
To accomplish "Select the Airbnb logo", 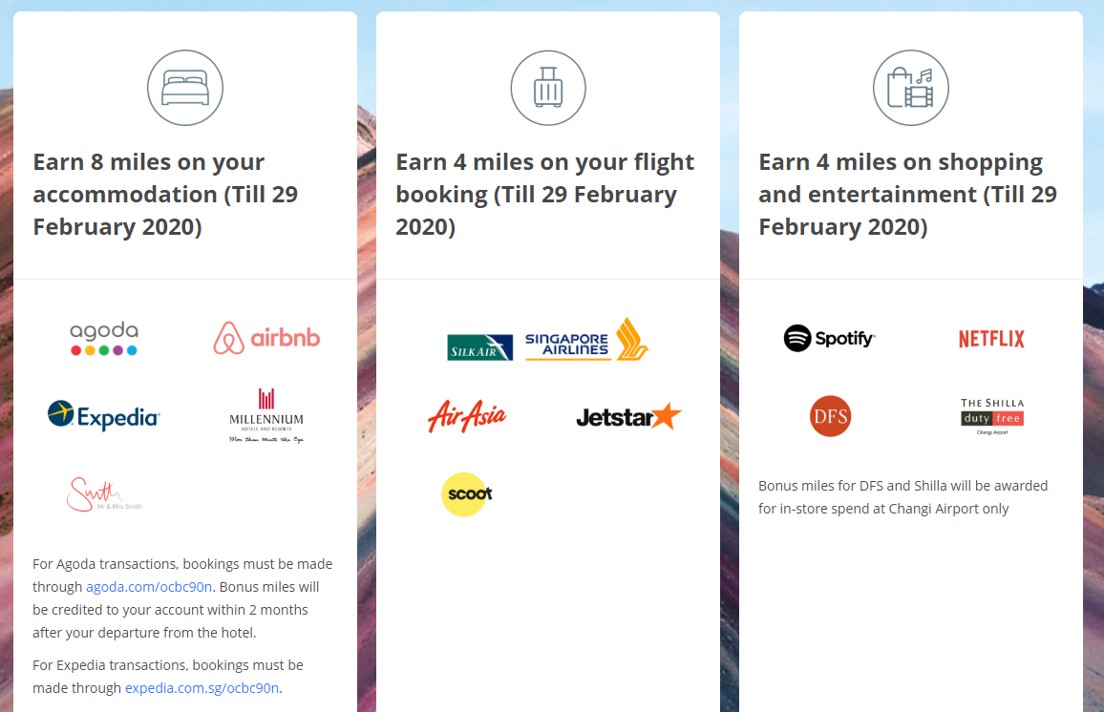I will tap(267, 338).
